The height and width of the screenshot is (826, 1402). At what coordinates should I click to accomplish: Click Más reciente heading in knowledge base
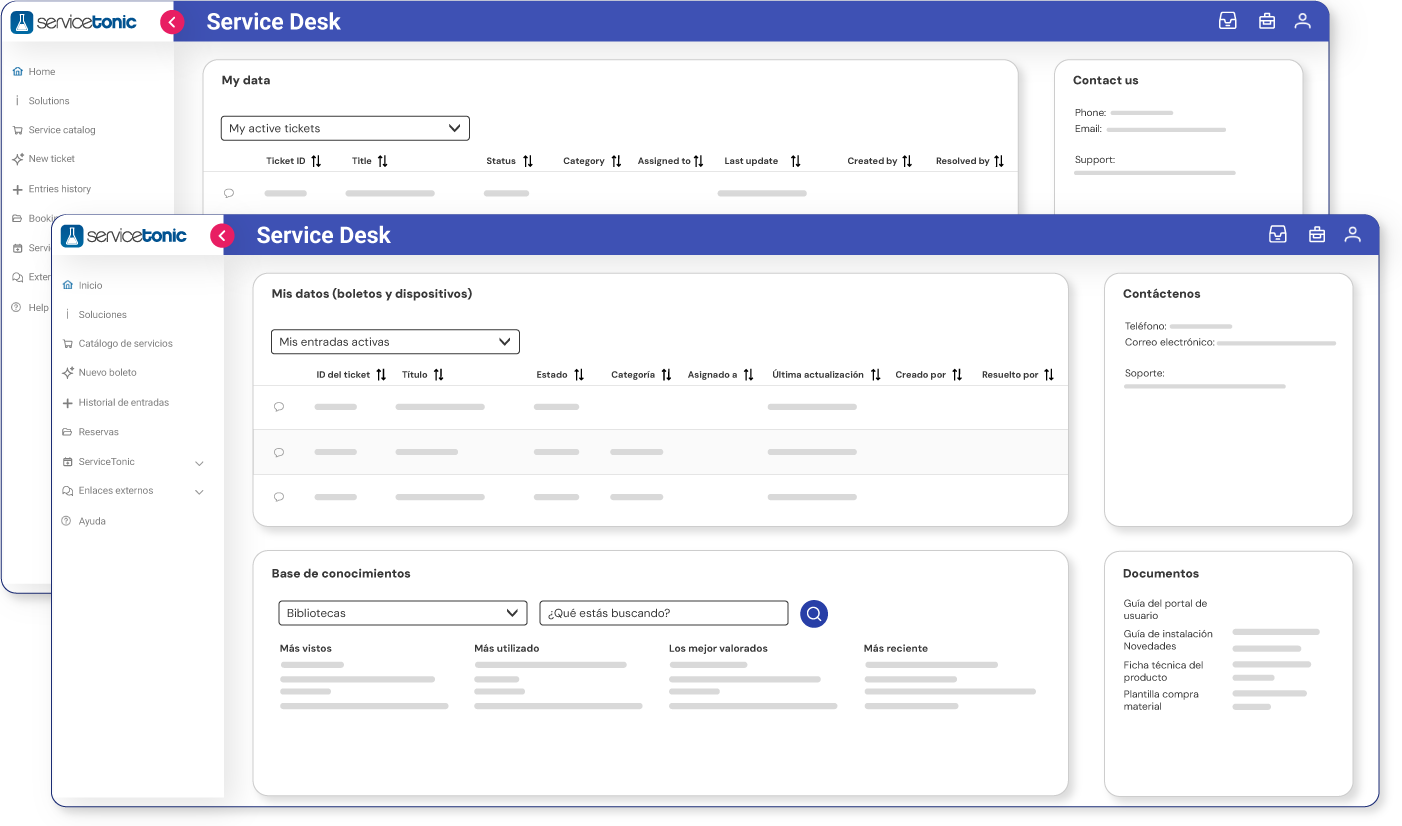click(896, 649)
